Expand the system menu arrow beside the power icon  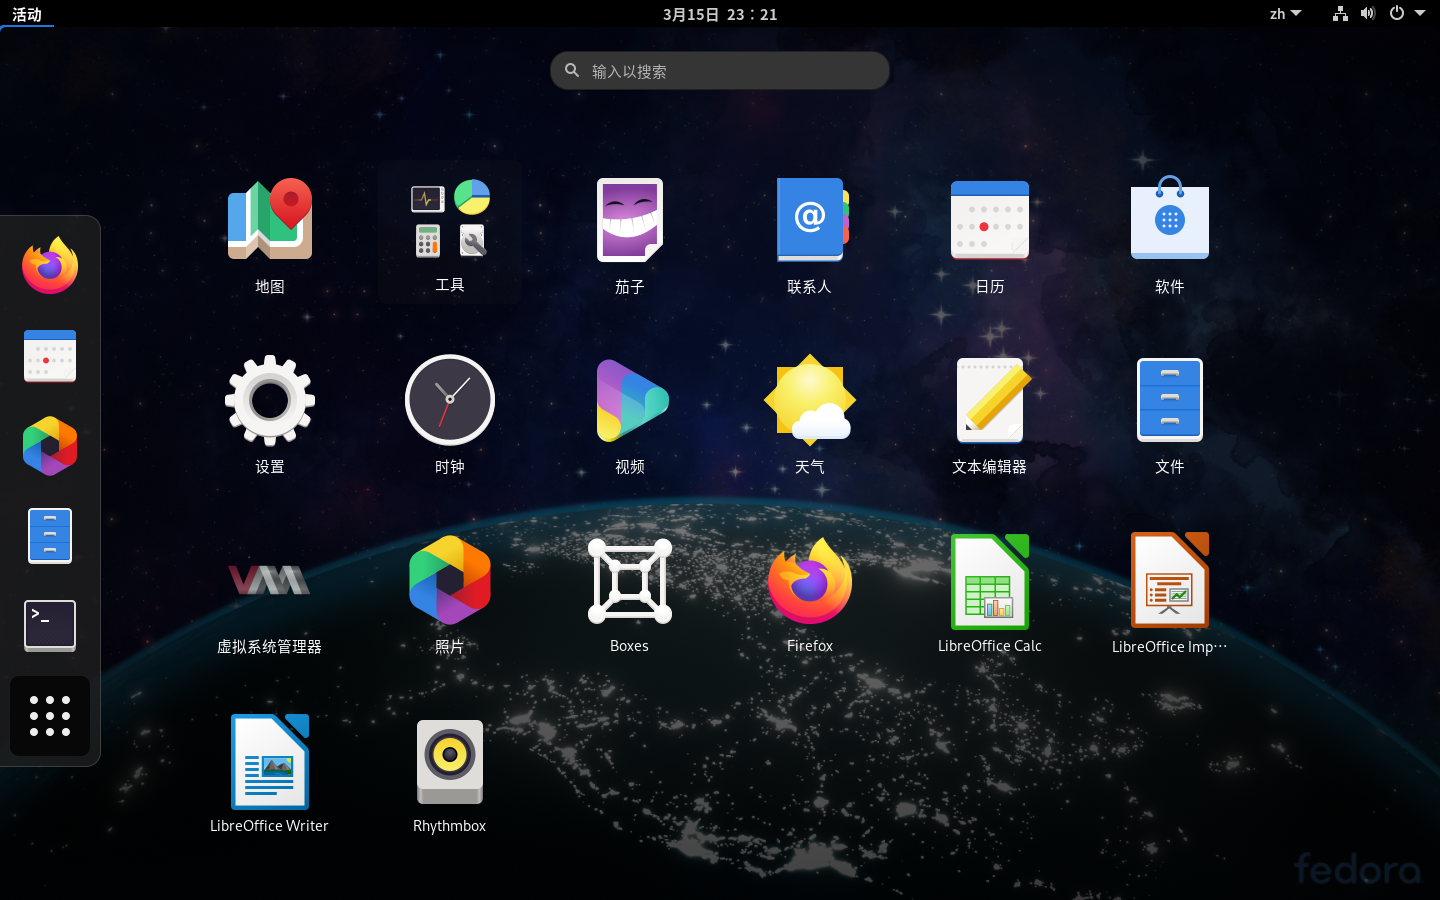(x=1420, y=14)
